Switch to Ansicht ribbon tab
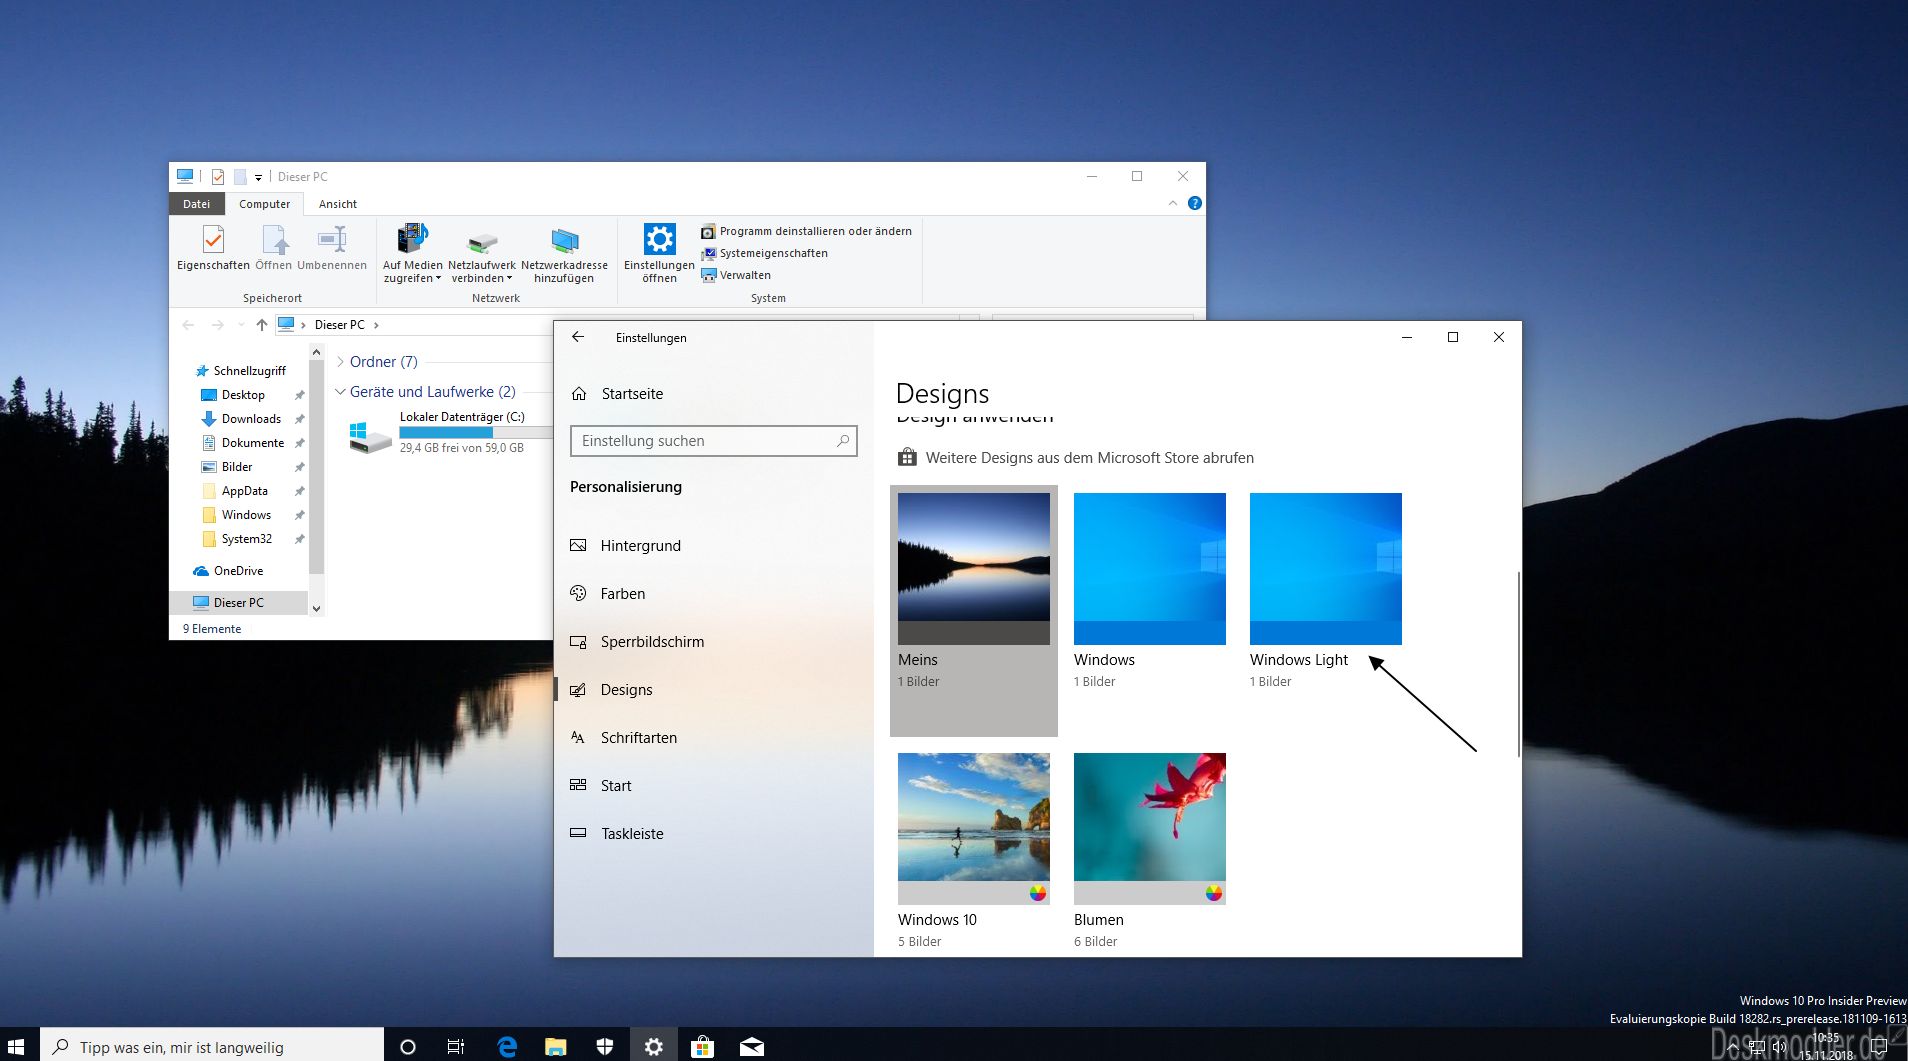Image resolution: width=1908 pixels, height=1061 pixels. coord(338,204)
